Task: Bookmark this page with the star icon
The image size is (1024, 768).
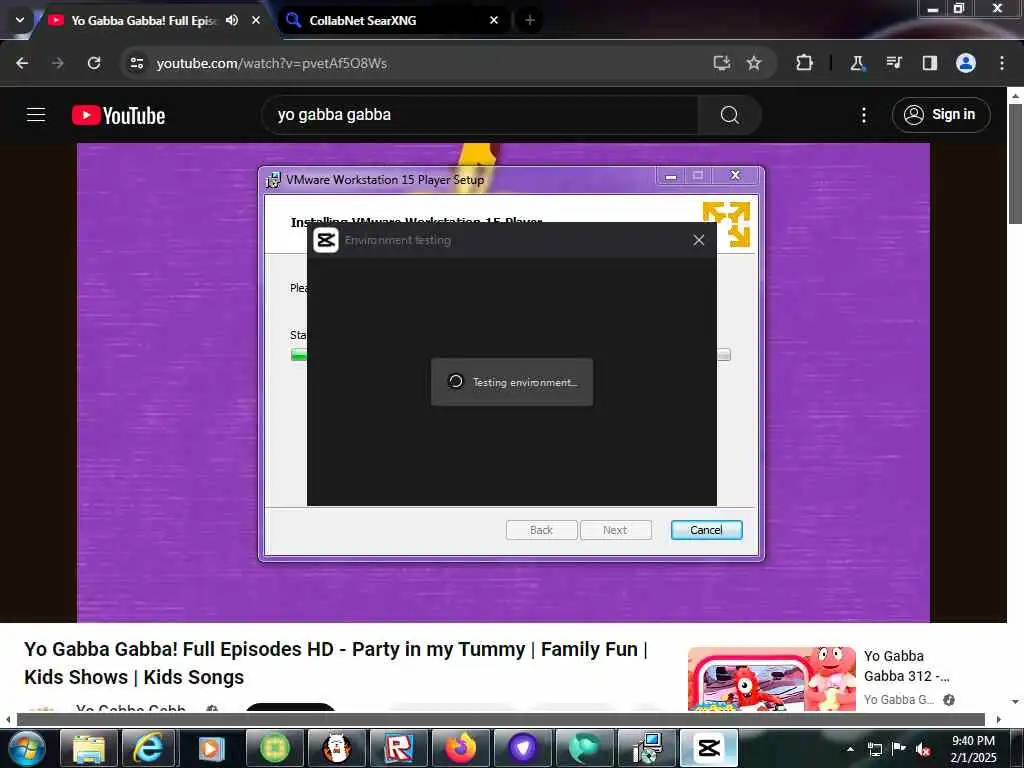Action: [x=754, y=63]
